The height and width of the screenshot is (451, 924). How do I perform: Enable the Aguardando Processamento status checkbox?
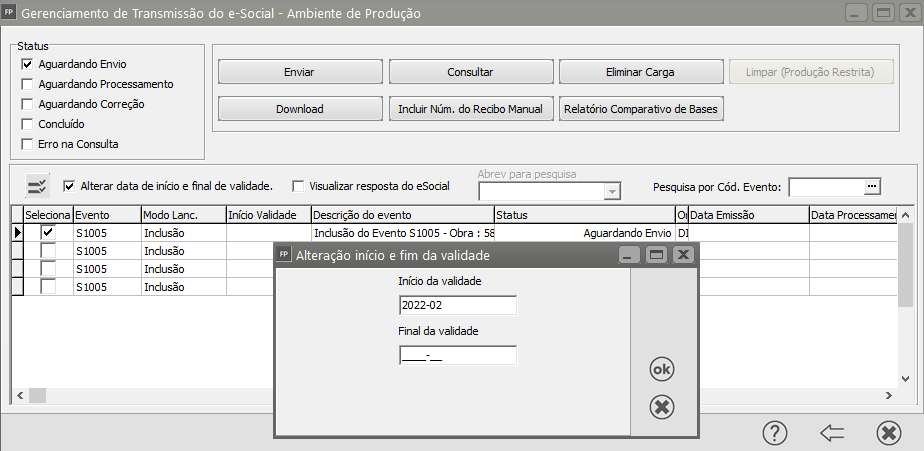click(27, 84)
